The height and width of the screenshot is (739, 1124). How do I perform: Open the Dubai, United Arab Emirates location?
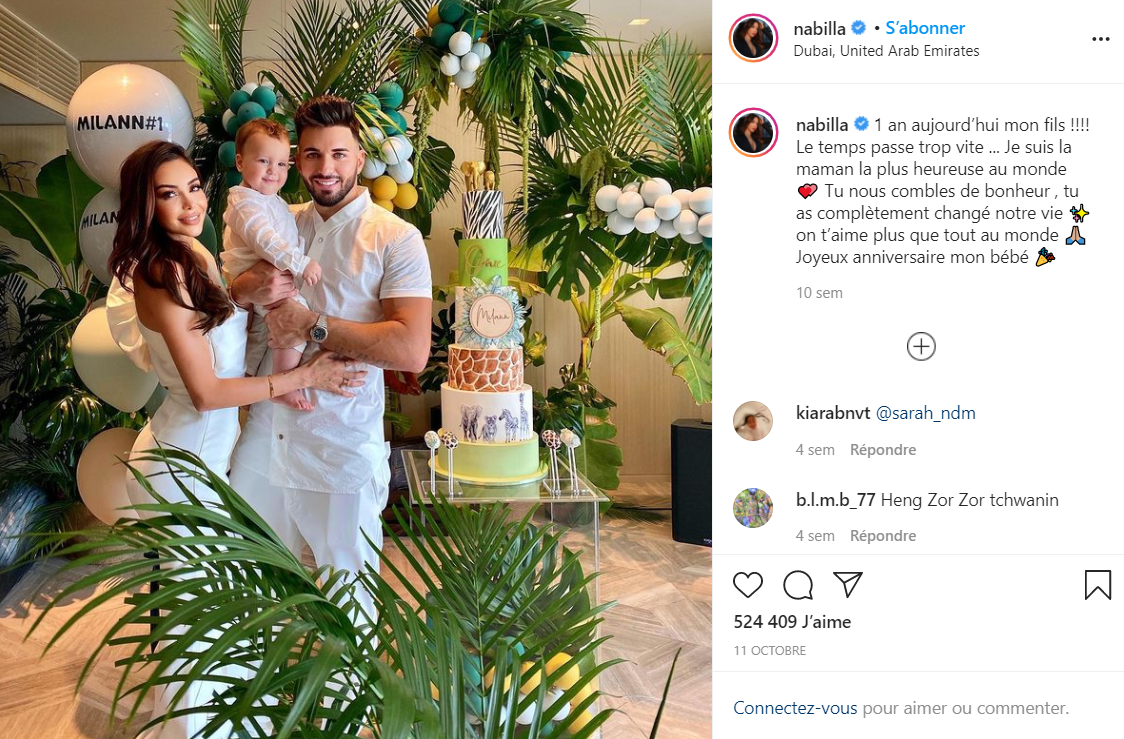[x=886, y=51]
